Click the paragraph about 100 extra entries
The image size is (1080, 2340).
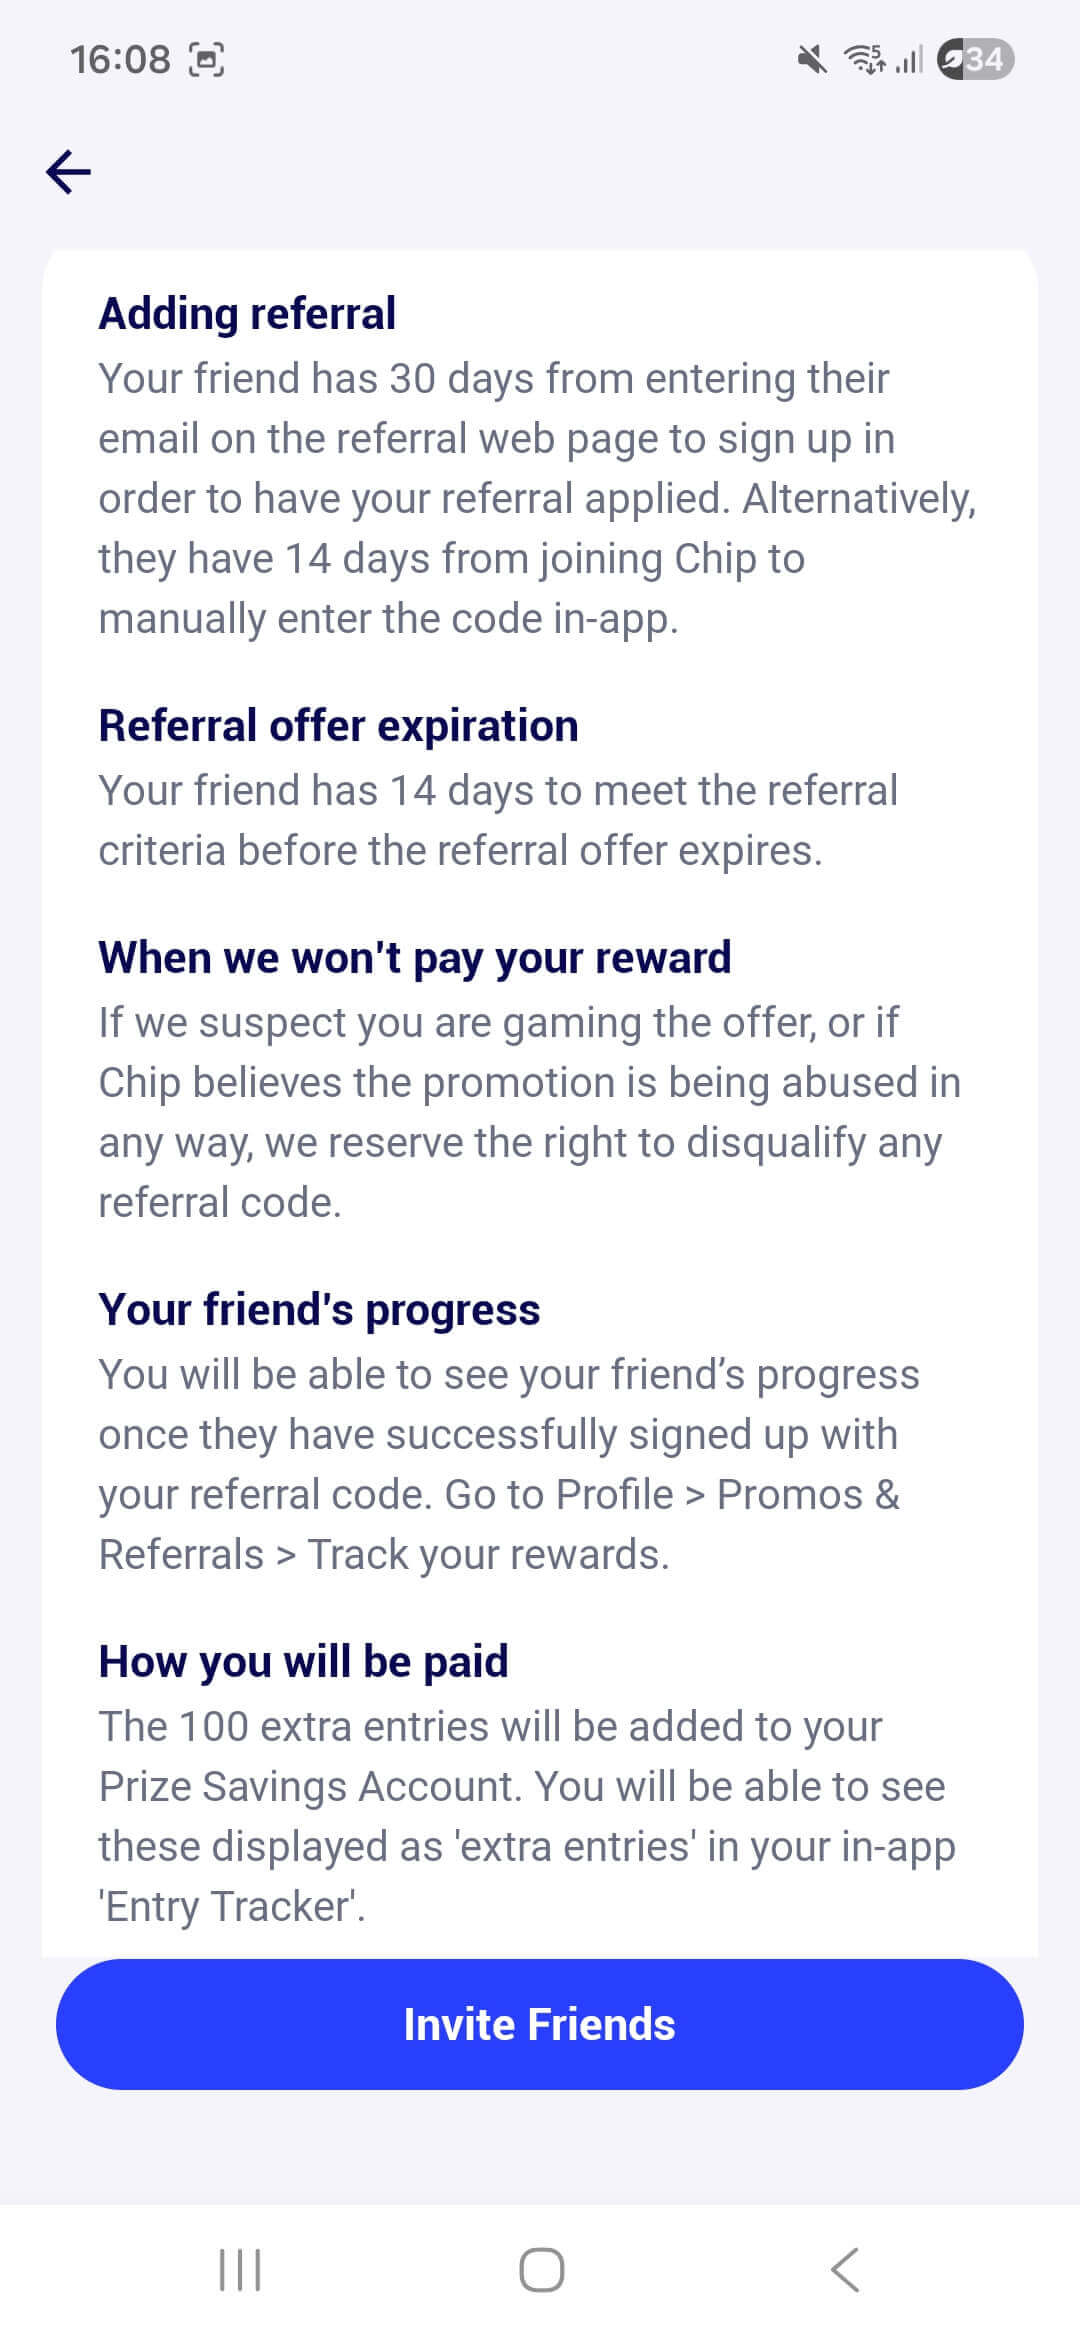(525, 1816)
